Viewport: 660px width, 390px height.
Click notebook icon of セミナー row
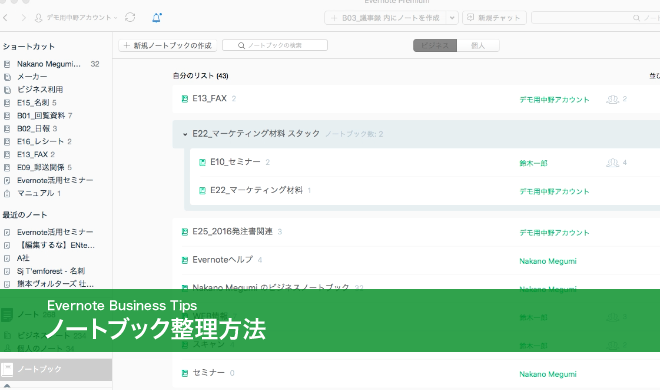(184, 373)
